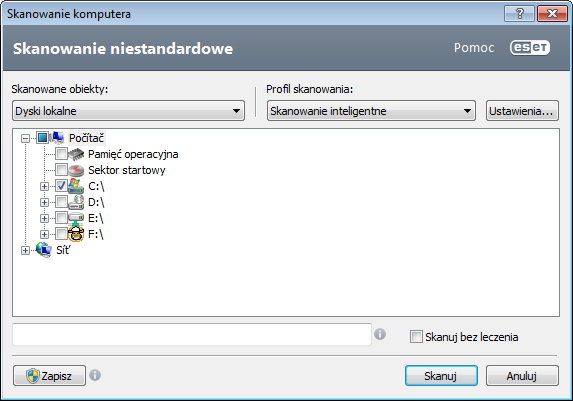Click the disc drive icon for D:\
The height and width of the screenshot is (401, 573).
76,202
